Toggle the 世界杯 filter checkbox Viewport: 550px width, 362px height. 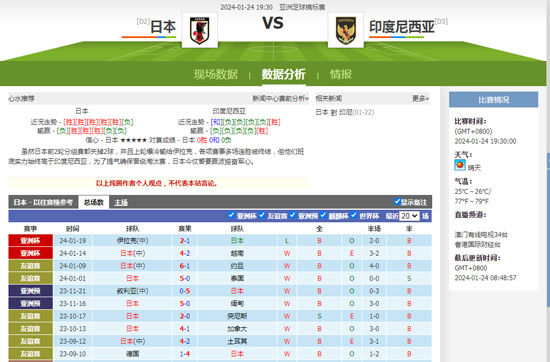pyautogui.click(x=354, y=215)
